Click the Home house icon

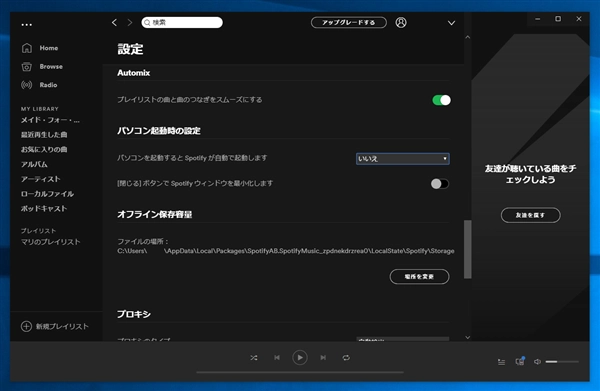[27, 48]
